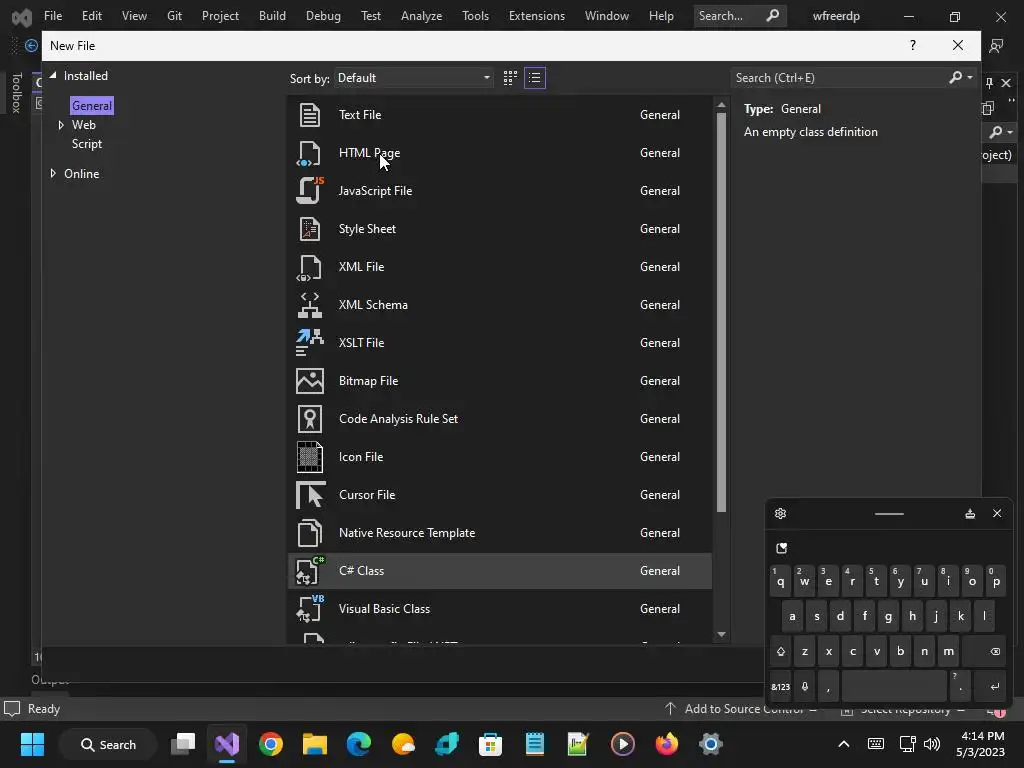Viewport: 1024px width, 768px height.
Task: Open clipboard on touch keyboard
Action: click(781, 548)
